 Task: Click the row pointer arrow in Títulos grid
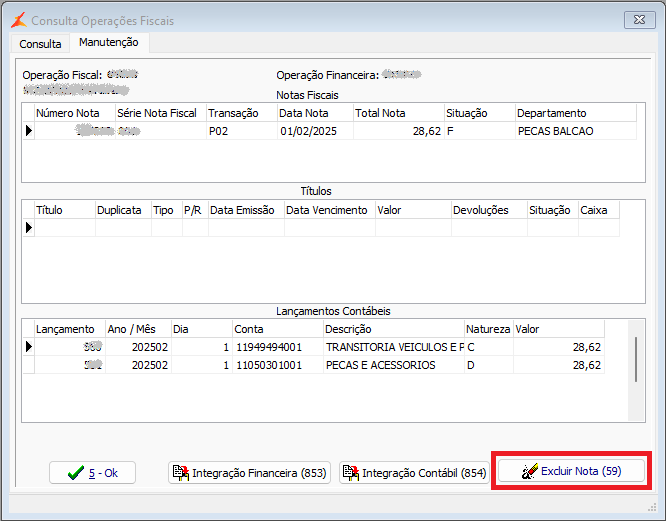[x=28, y=228]
